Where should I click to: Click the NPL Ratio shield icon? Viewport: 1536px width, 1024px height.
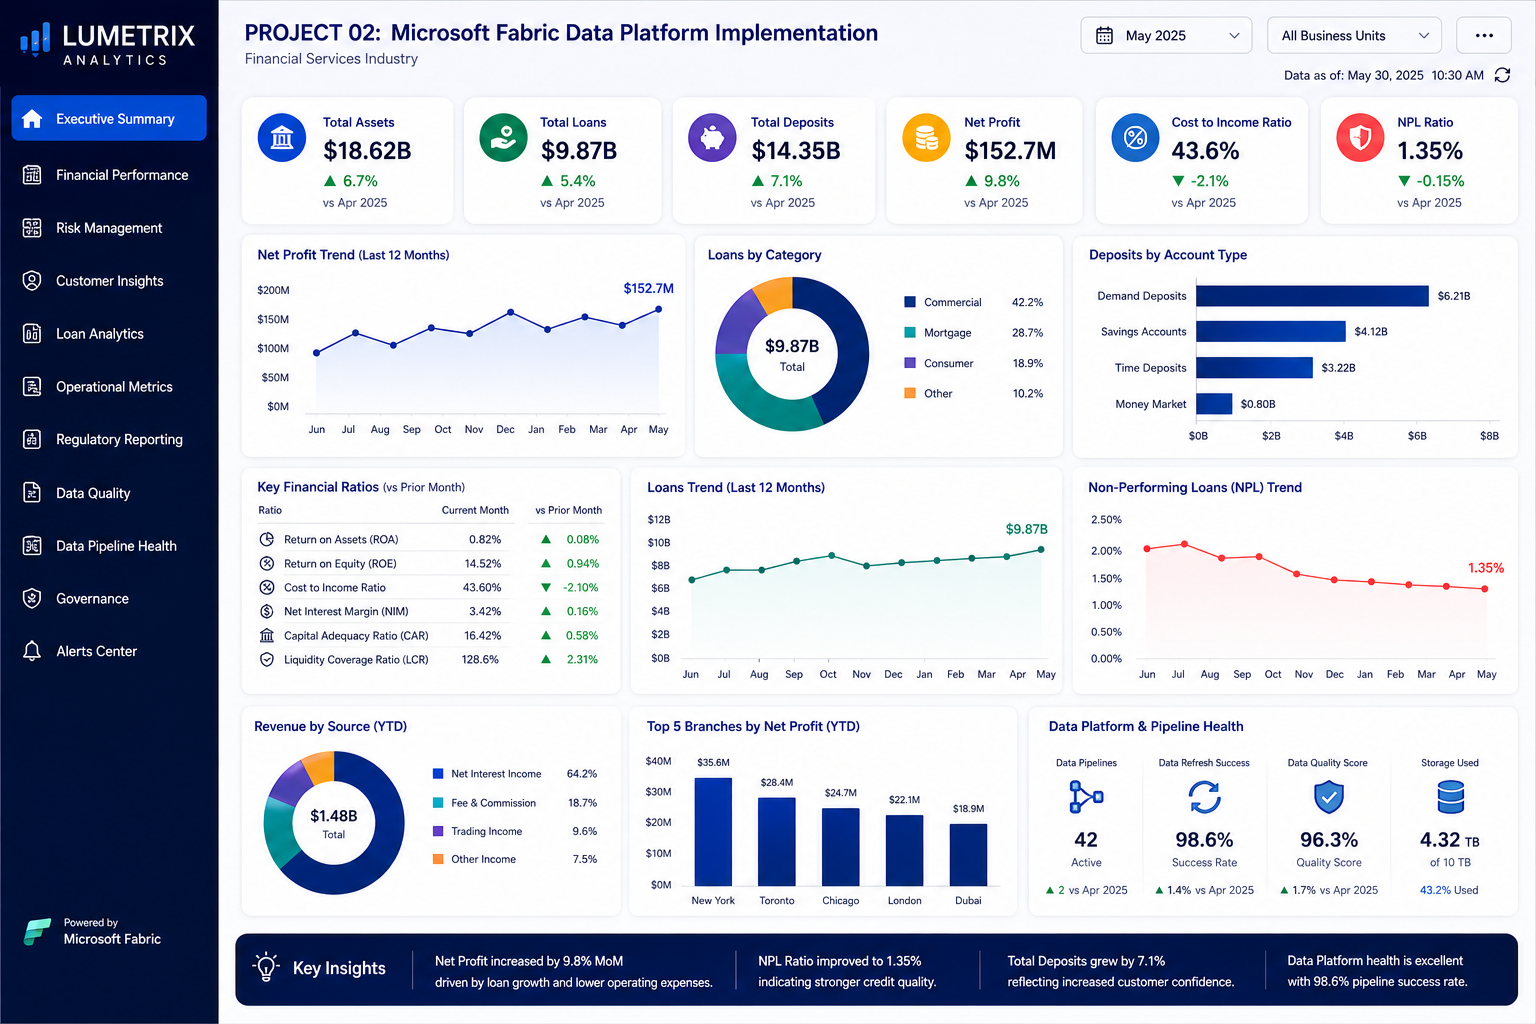coord(1360,138)
